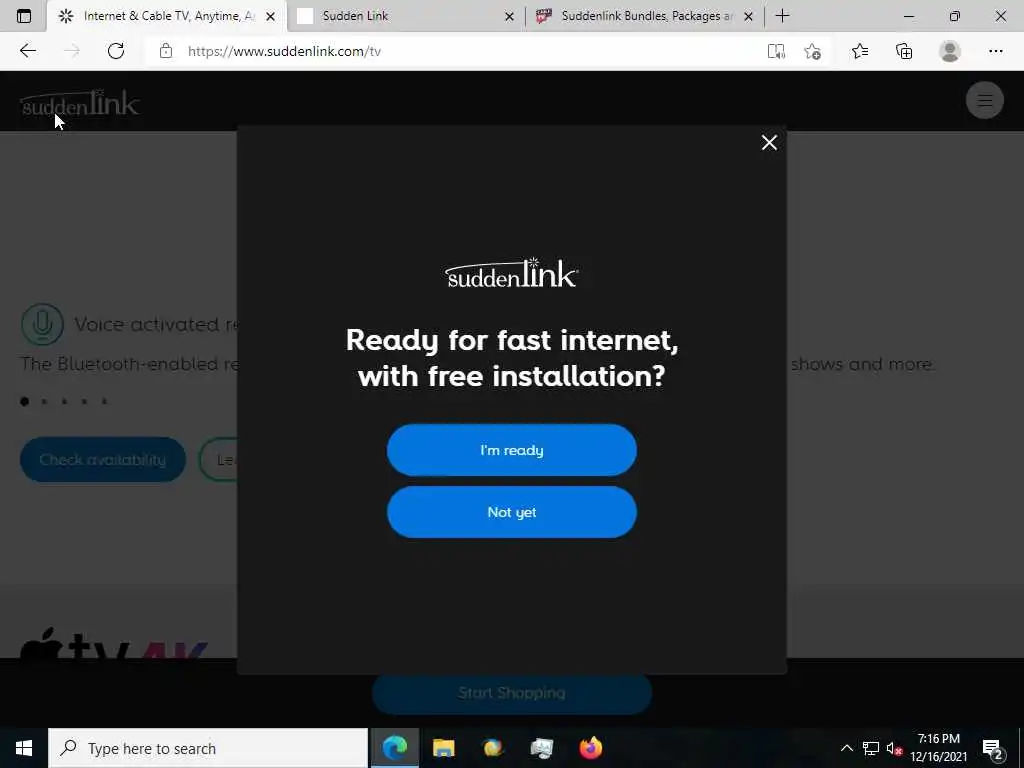Switch to the "Sudden Link" tab
Image resolution: width=1024 pixels, height=768 pixels.
pos(406,16)
